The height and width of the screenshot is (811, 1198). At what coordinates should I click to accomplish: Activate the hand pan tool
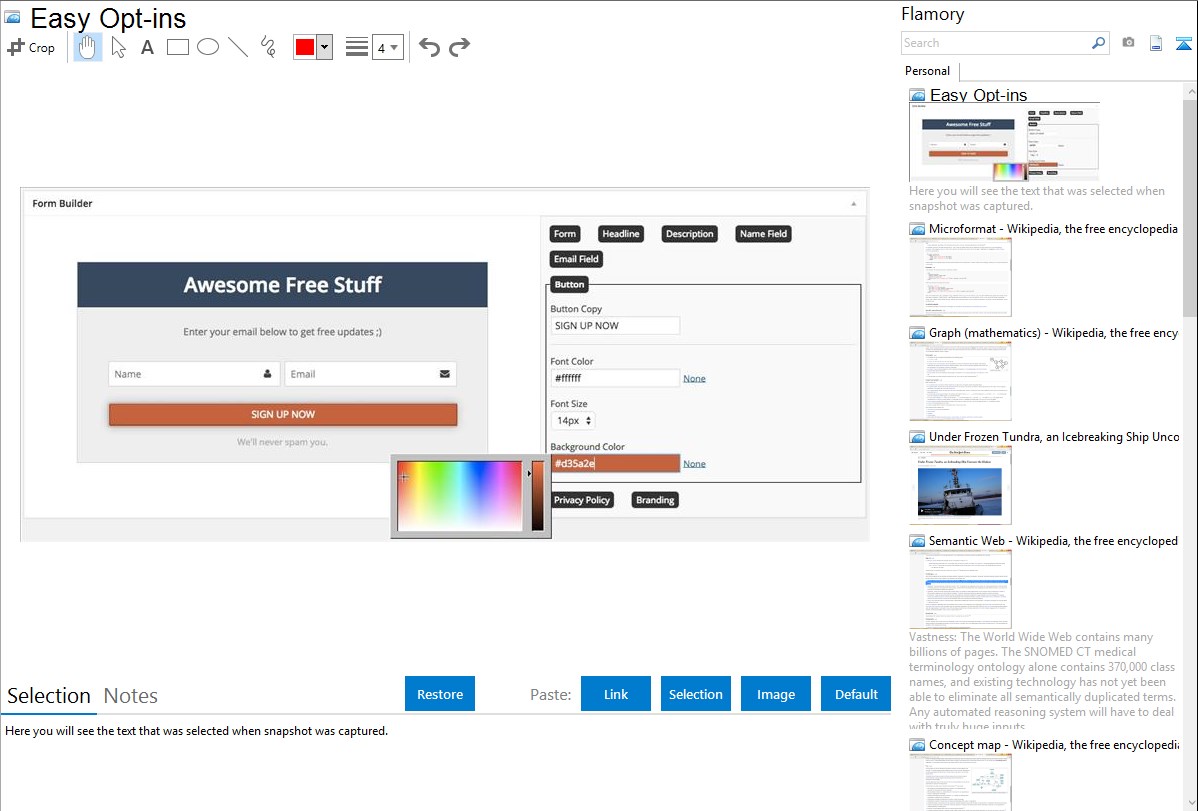click(88, 47)
